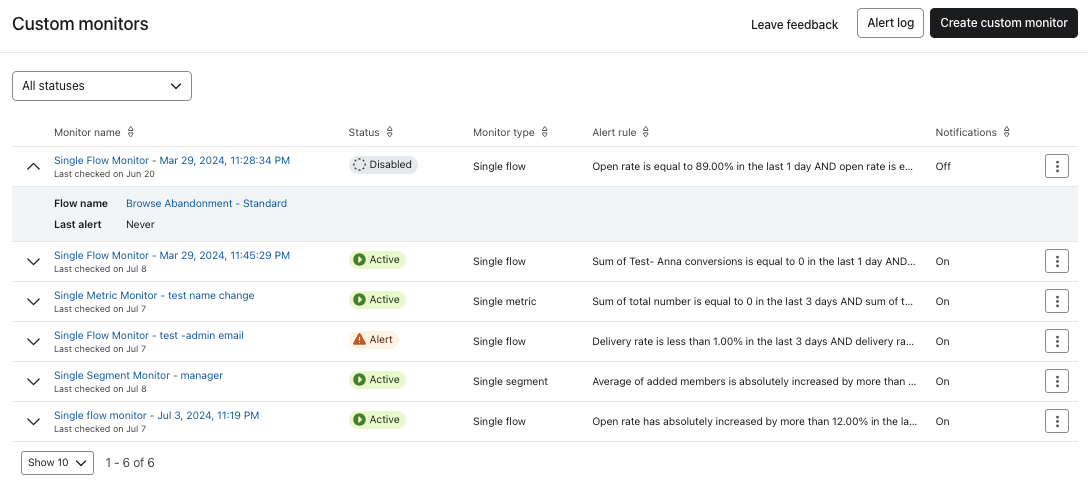Image resolution: width=1088 pixels, height=483 pixels.
Task: Expand the Jul 3, 2024 Single flow monitor row
Action: [x=33, y=421]
